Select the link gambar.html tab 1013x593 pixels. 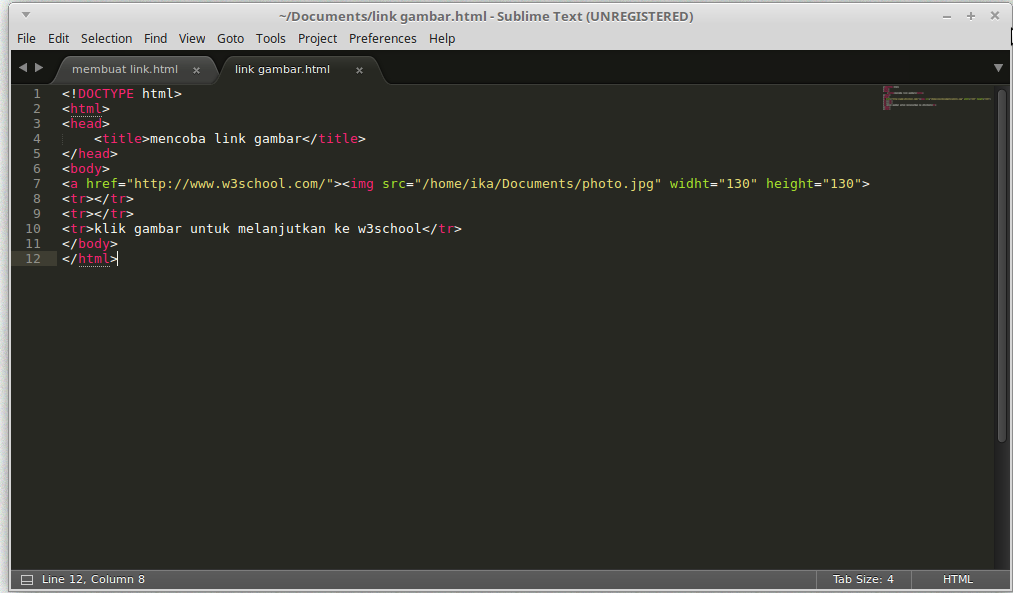click(x=282, y=69)
